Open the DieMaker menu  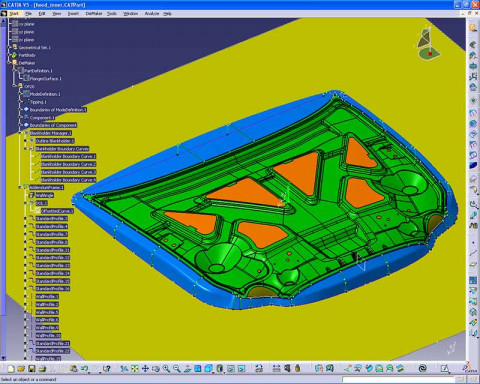(x=94, y=14)
